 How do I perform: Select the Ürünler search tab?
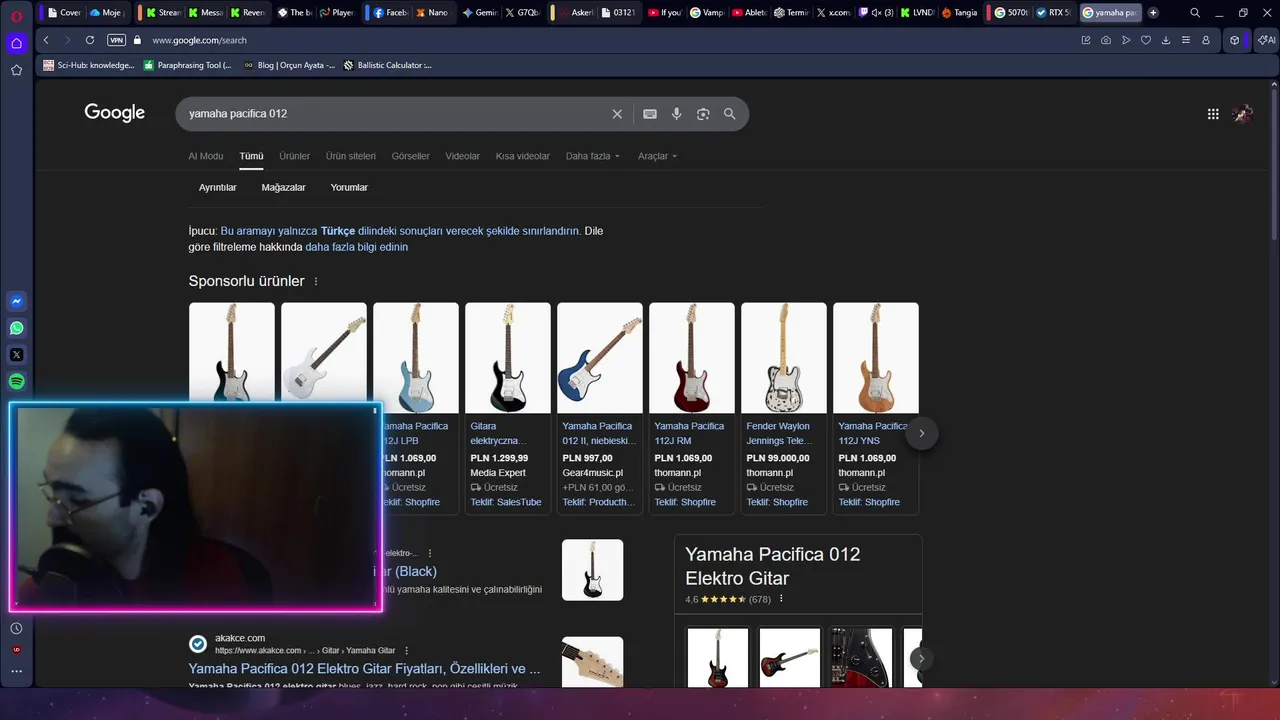pyautogui.click(x=295, y=156)
